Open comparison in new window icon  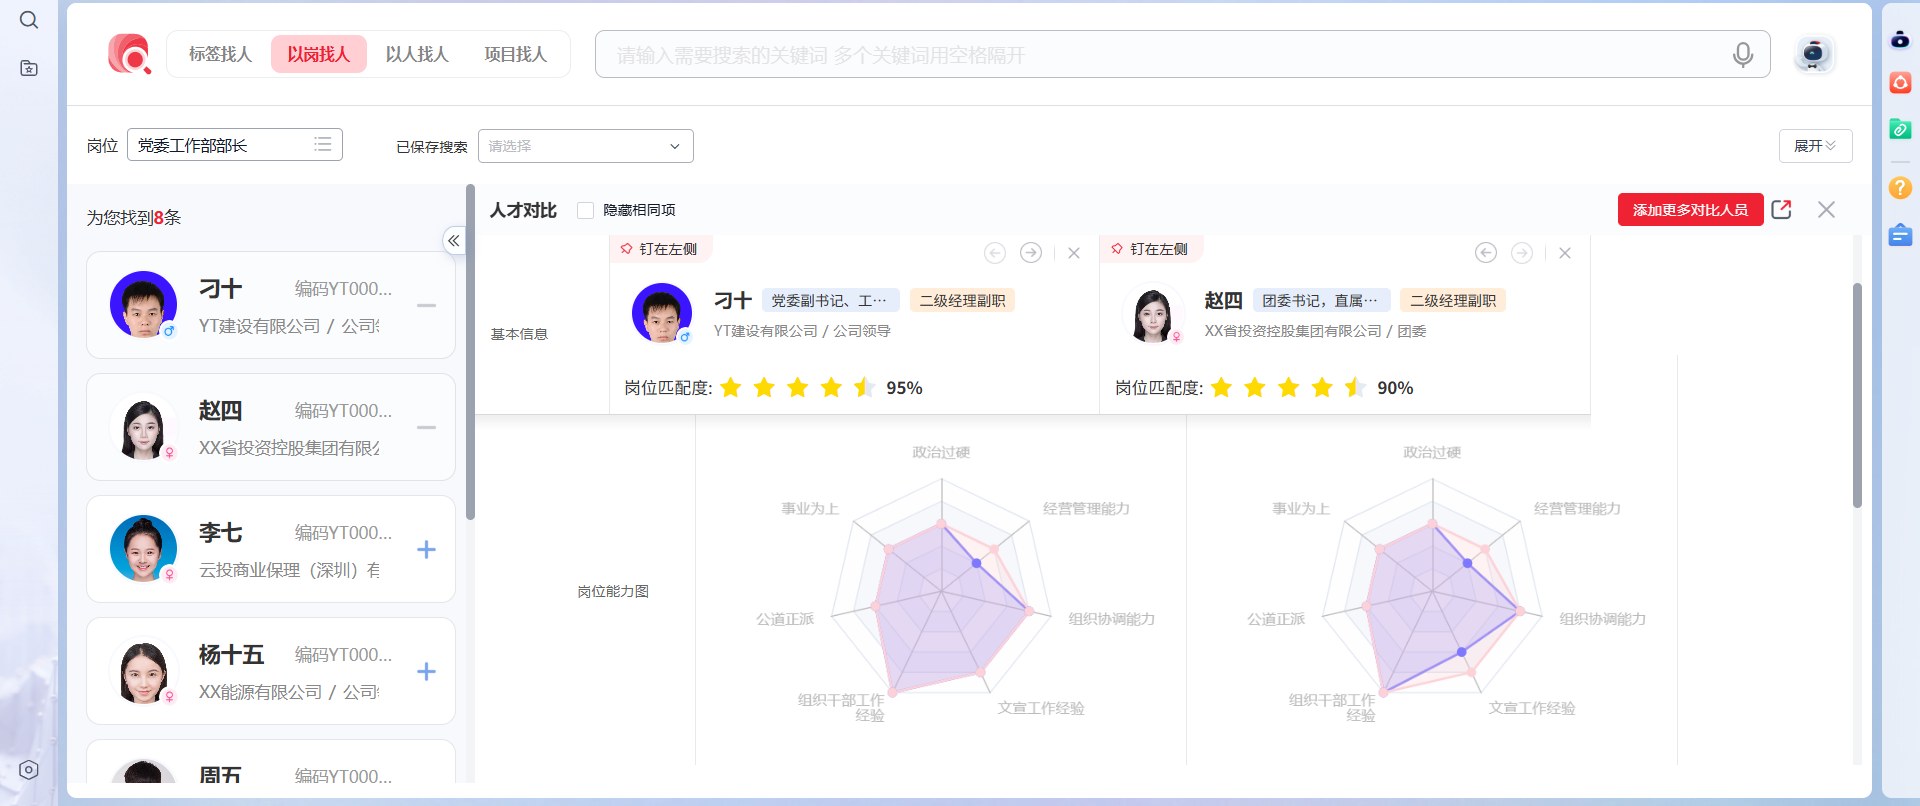coord(1781,209)
